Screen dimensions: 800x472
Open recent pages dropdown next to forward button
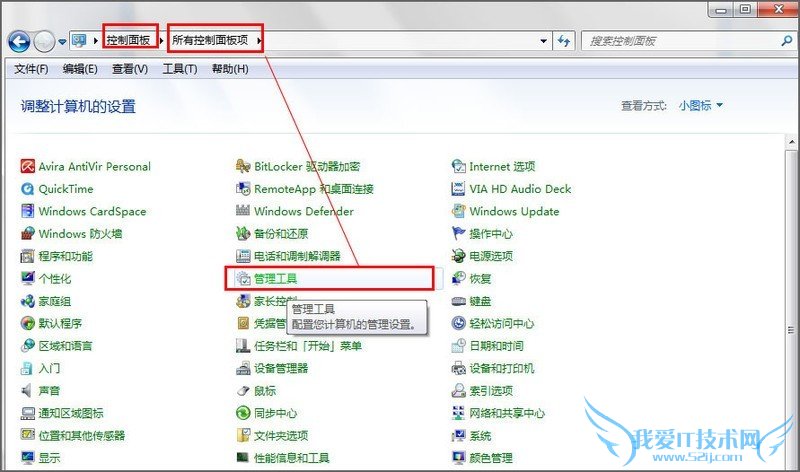click(62, 42)
